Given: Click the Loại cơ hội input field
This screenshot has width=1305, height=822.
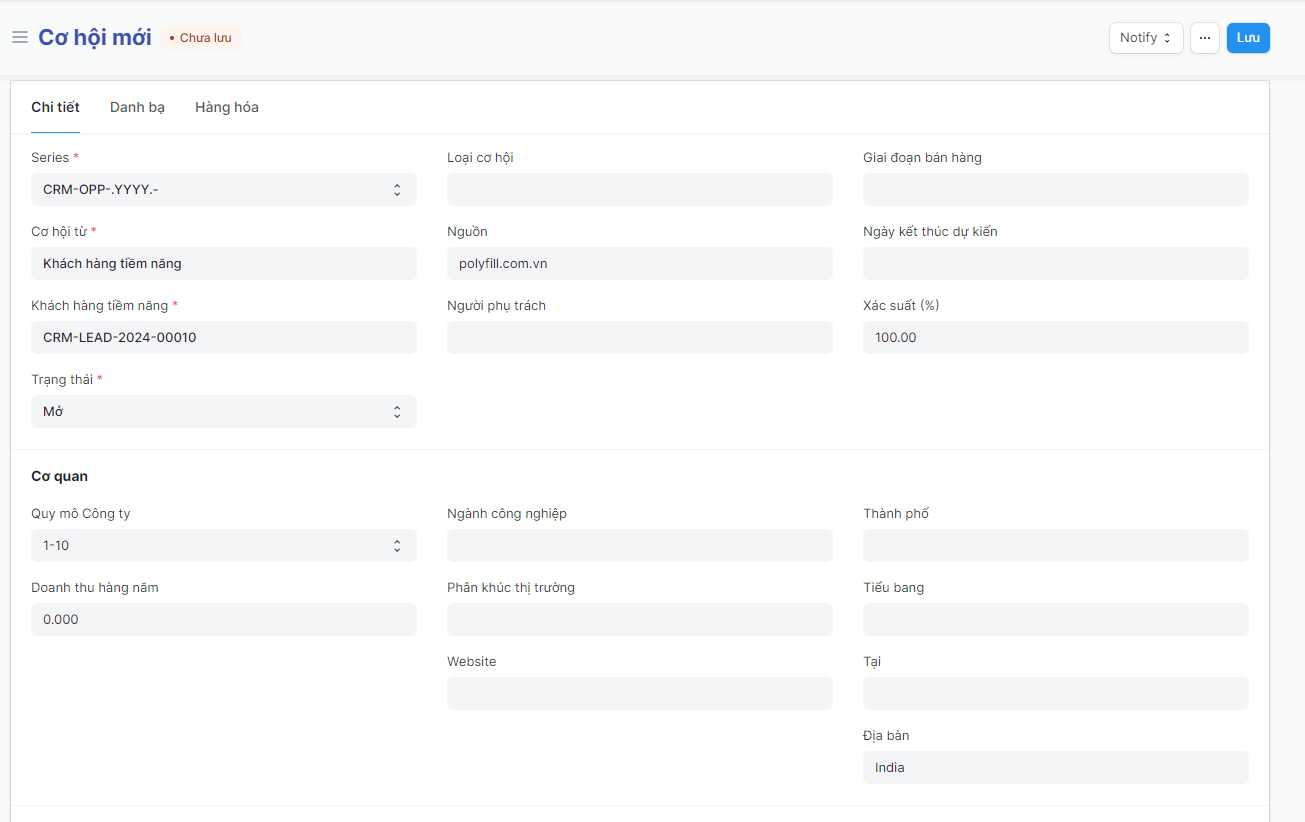Looking at the screenshot, I should click(639, 189).
